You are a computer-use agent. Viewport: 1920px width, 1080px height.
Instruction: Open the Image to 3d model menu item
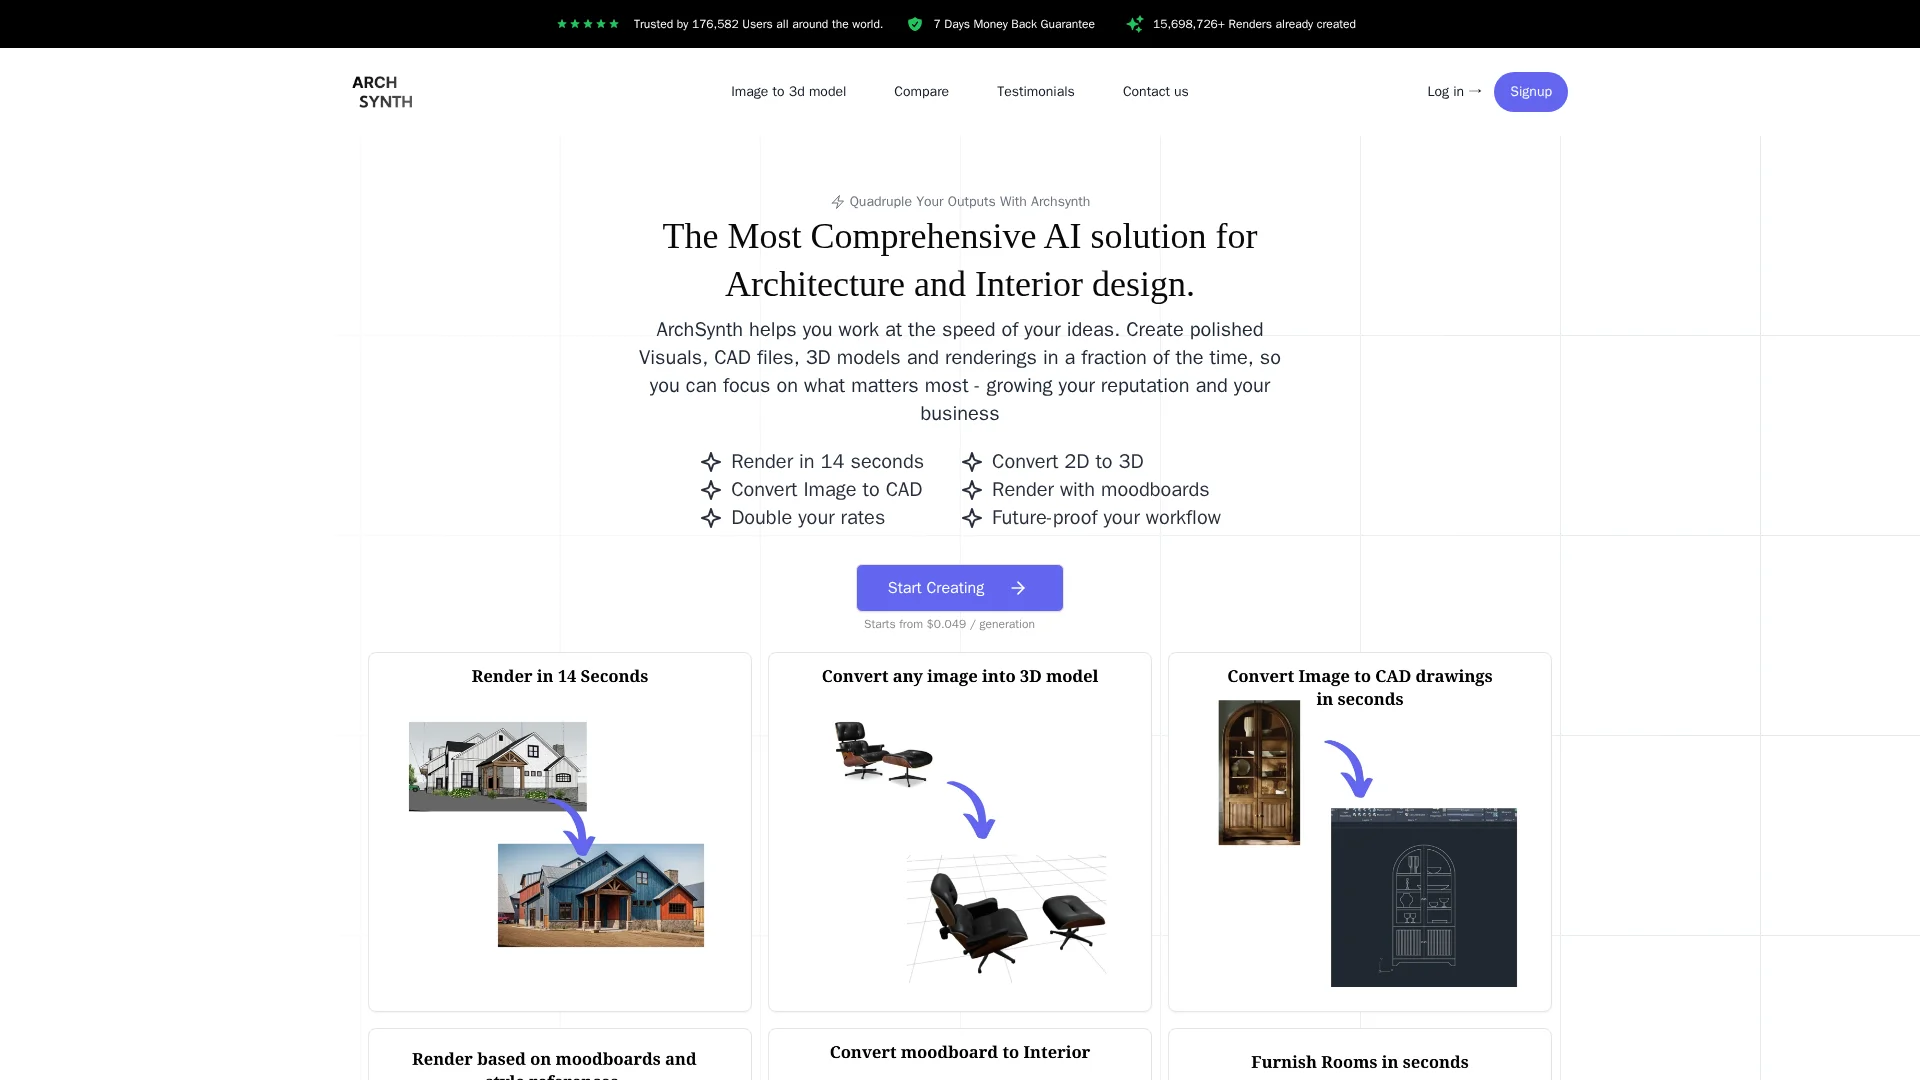[788, 92]
